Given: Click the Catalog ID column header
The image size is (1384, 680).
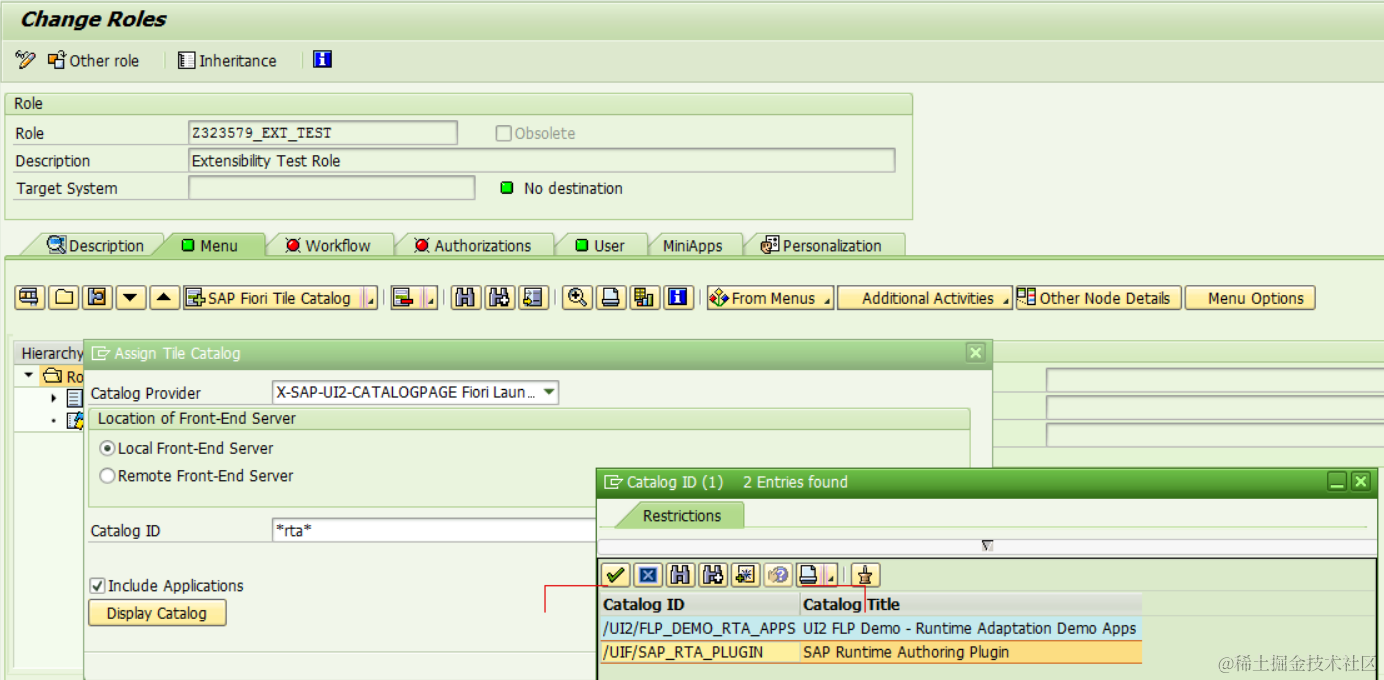Looking at the screenshot, I should pos(700,604).
